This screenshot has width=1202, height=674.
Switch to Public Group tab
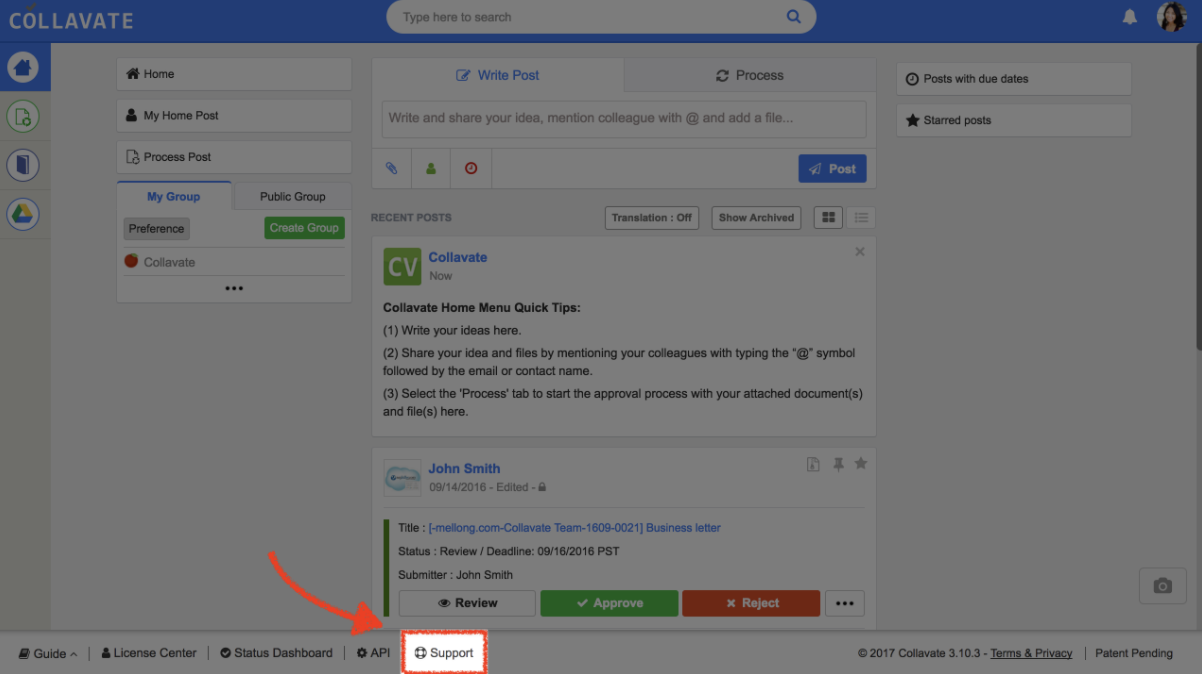[292, 196]
